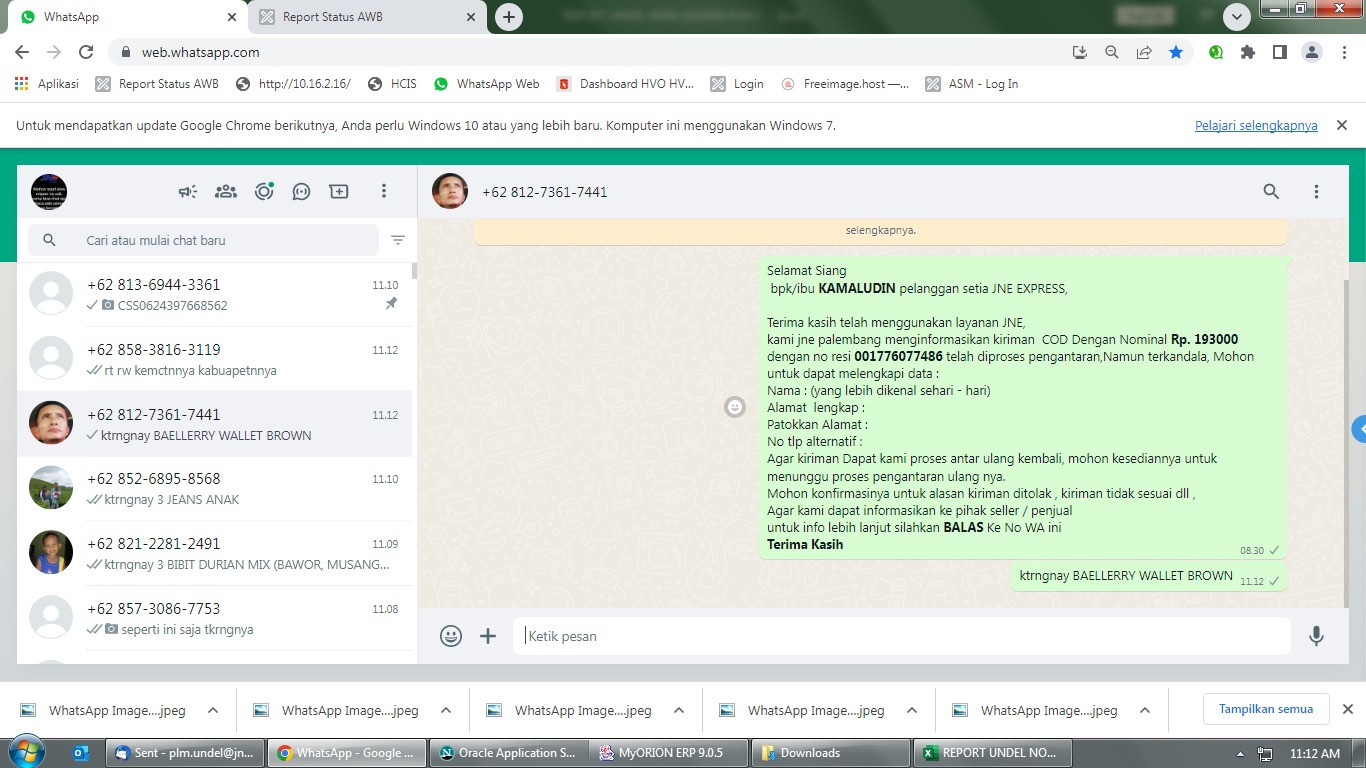Open the 'Report Status AWB' bookmark
The height and width of the screenshot is (768, 1366).
[x=157, y=84]
